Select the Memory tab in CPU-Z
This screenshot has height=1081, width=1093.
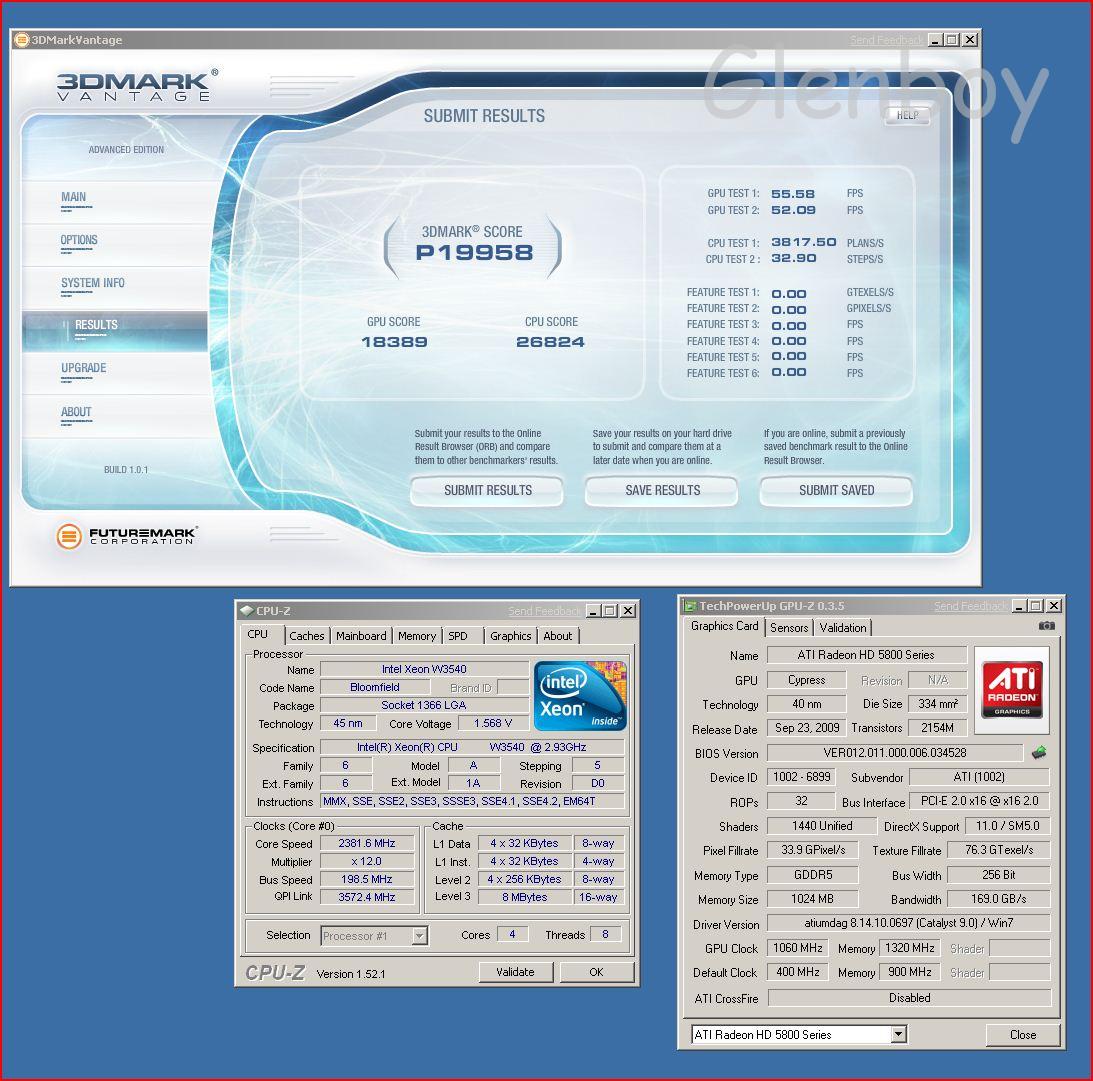[x=416, y=636]
